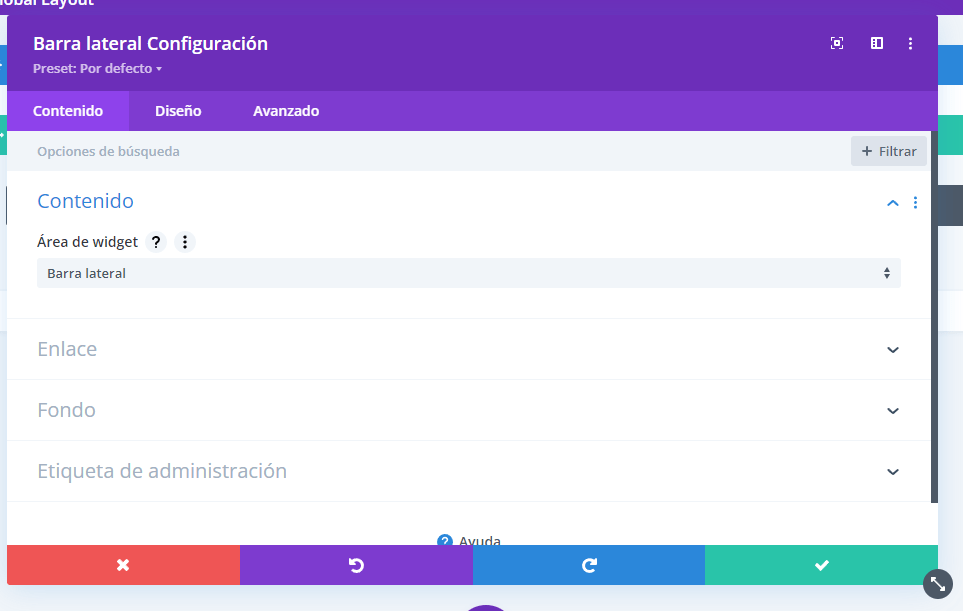This screenshot has width=963, height=611.
Task: Open the Barra lateral widget dropdown
Action: pos(469,273)
